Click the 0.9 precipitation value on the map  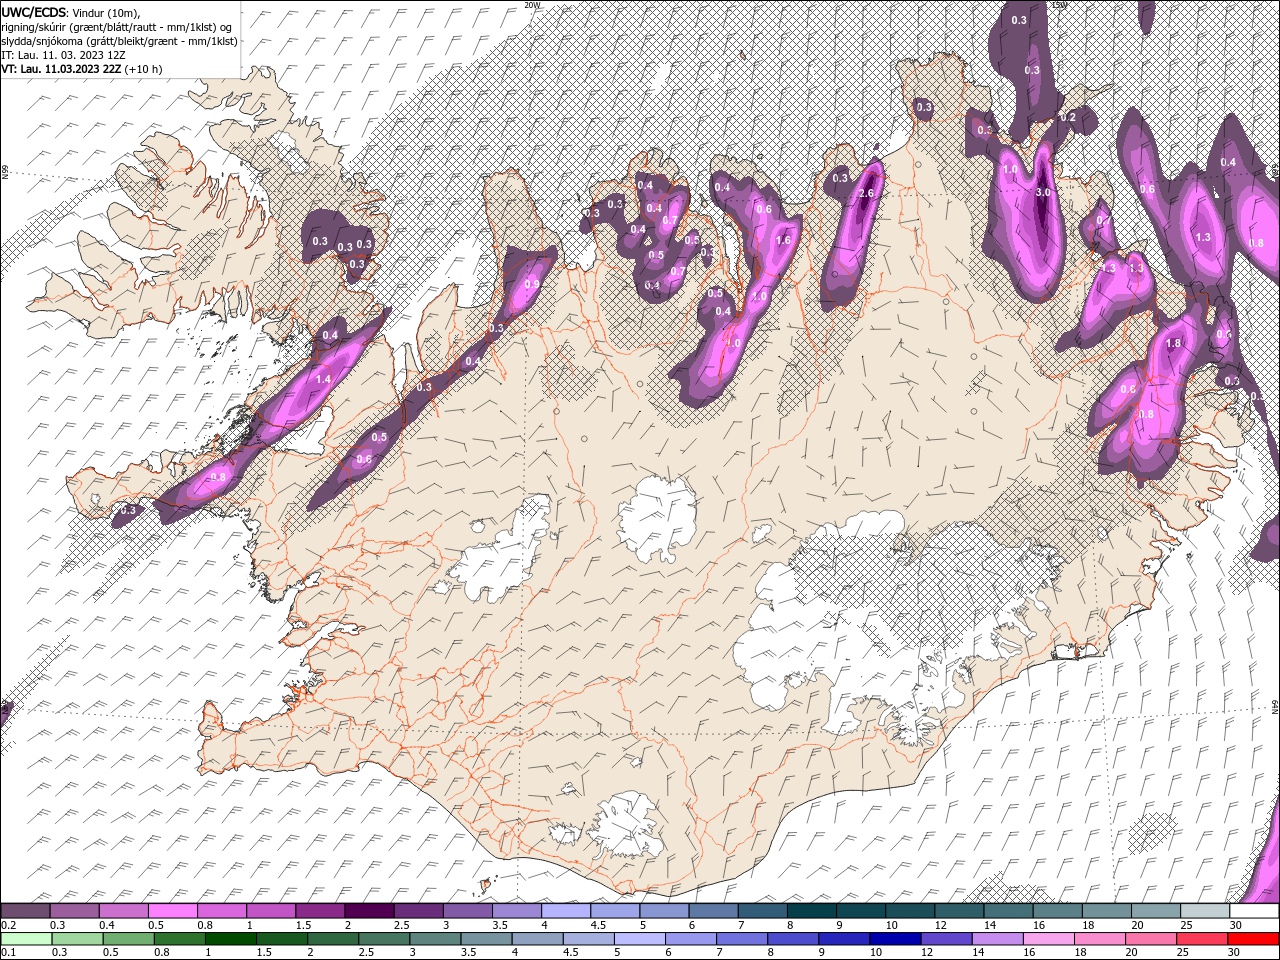click(531, 283)
